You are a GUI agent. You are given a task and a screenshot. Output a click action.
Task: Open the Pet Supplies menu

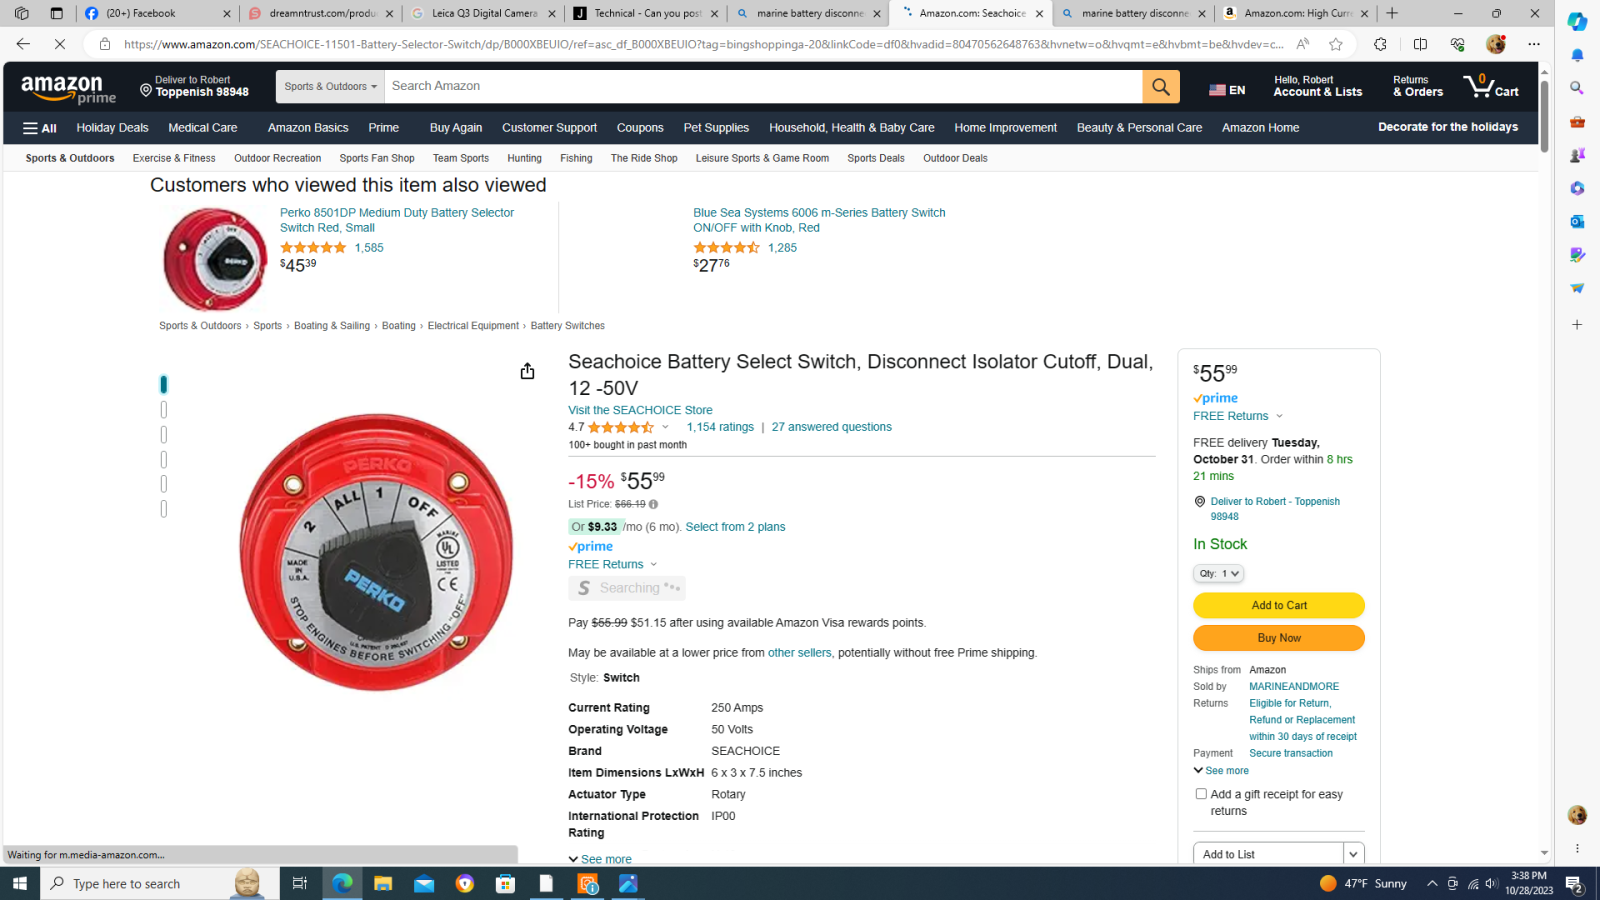coord(716,128)
